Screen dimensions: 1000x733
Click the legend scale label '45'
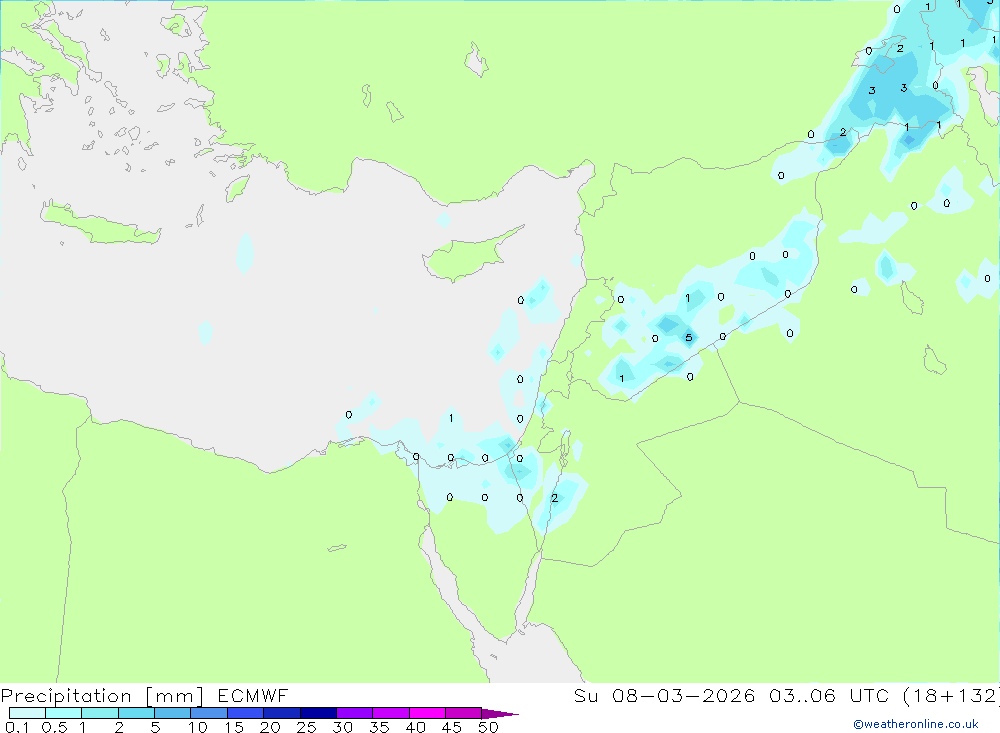pos(452,727)
